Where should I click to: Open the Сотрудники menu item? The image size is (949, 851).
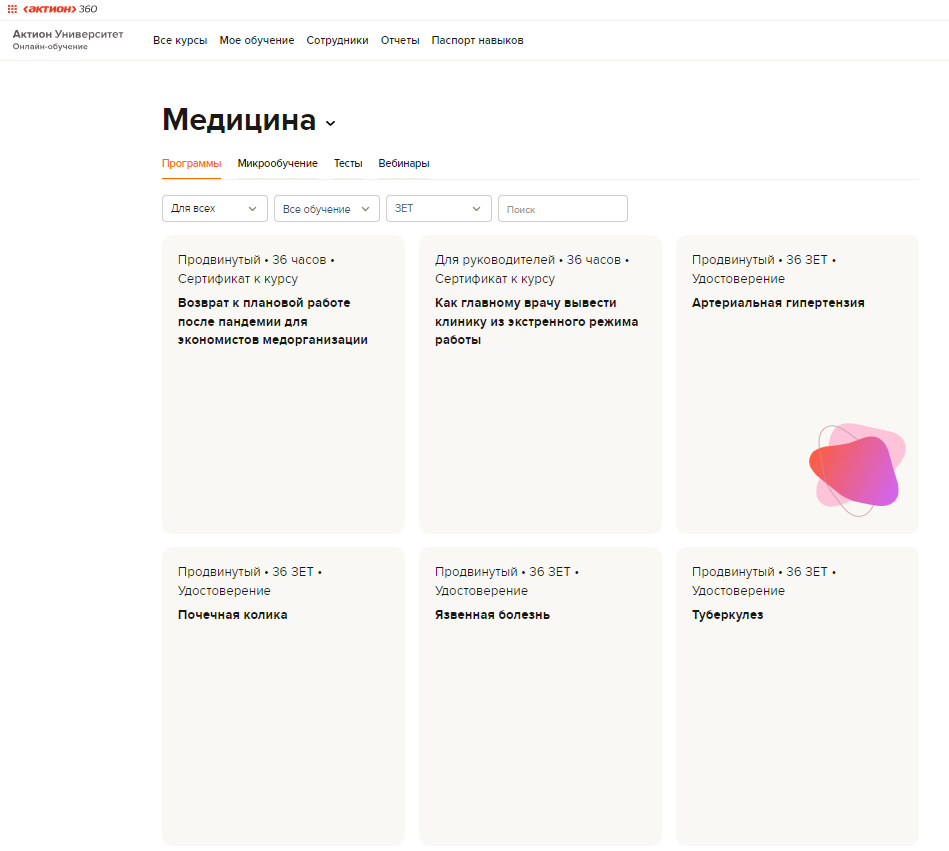click(337, 40)
